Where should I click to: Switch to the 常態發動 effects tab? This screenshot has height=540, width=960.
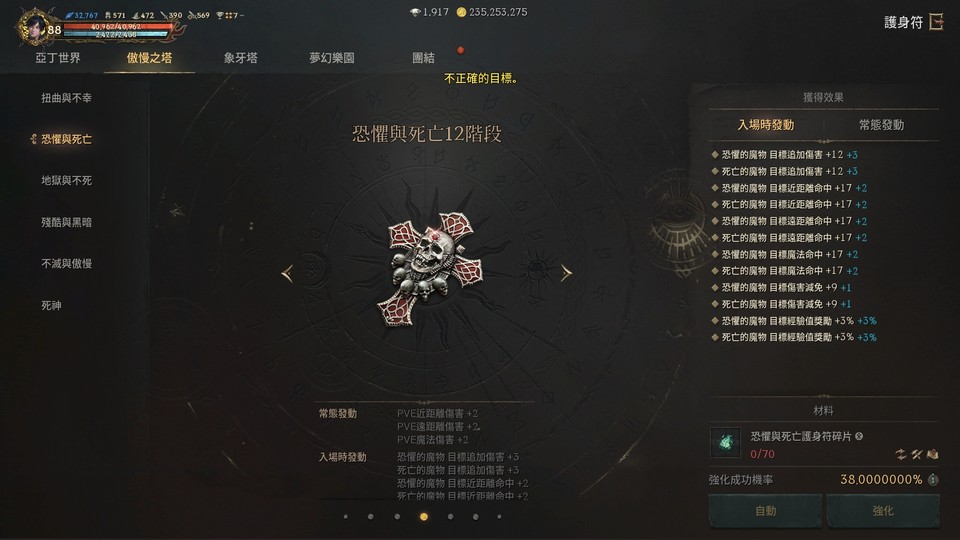click(x=881, y=125)
